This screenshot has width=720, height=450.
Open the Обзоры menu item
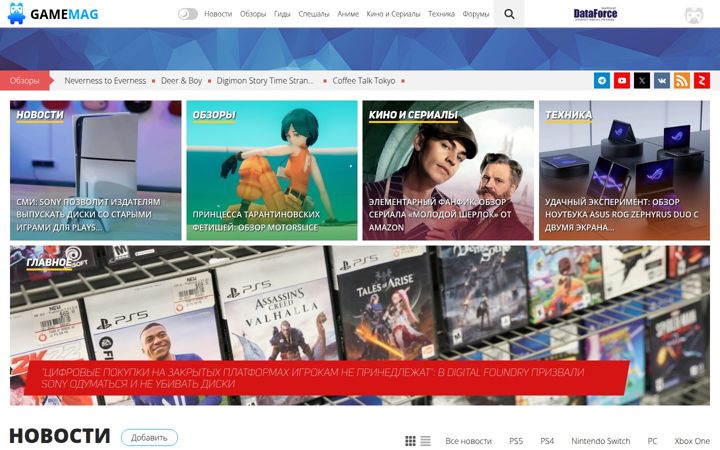[253, 14]
